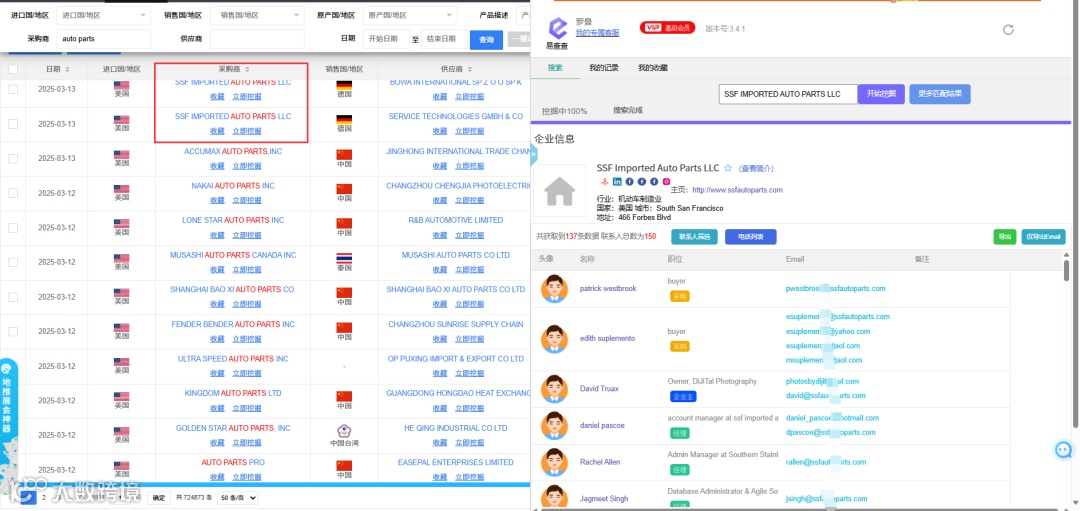
Task: Click the 易查查 logo icon
Action: click(x=557, y=29)
